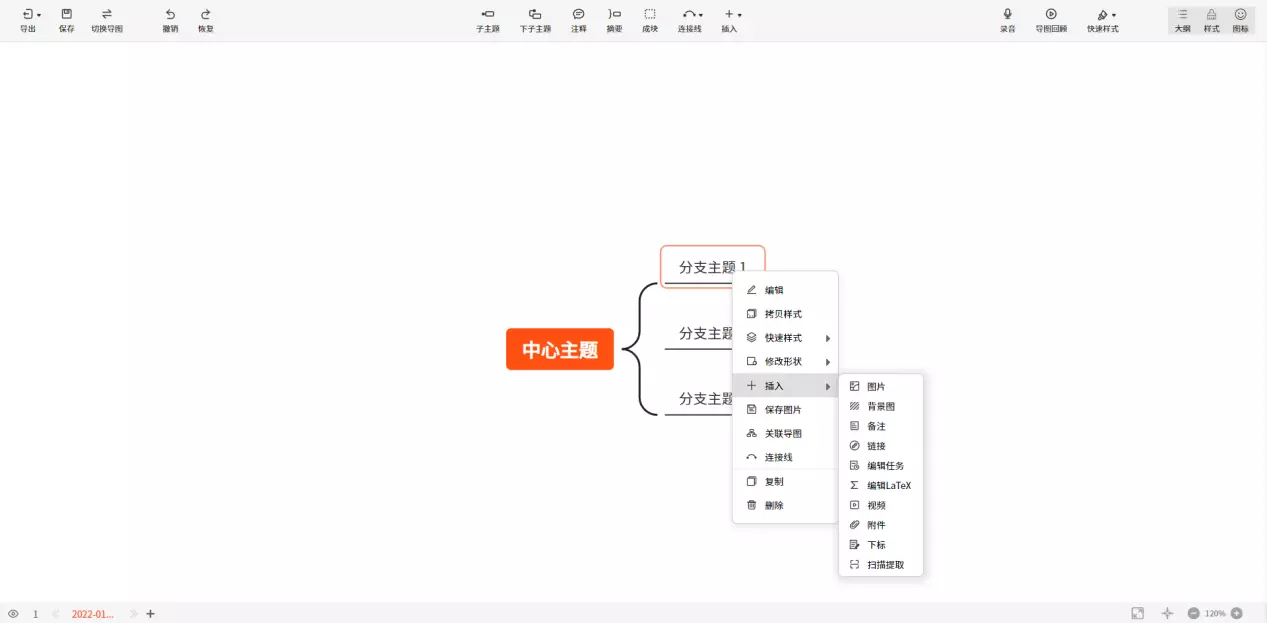Choose 编辑 in context menu
The height and width of the screenshot is (623, 1267).
(x=785, y=290)
